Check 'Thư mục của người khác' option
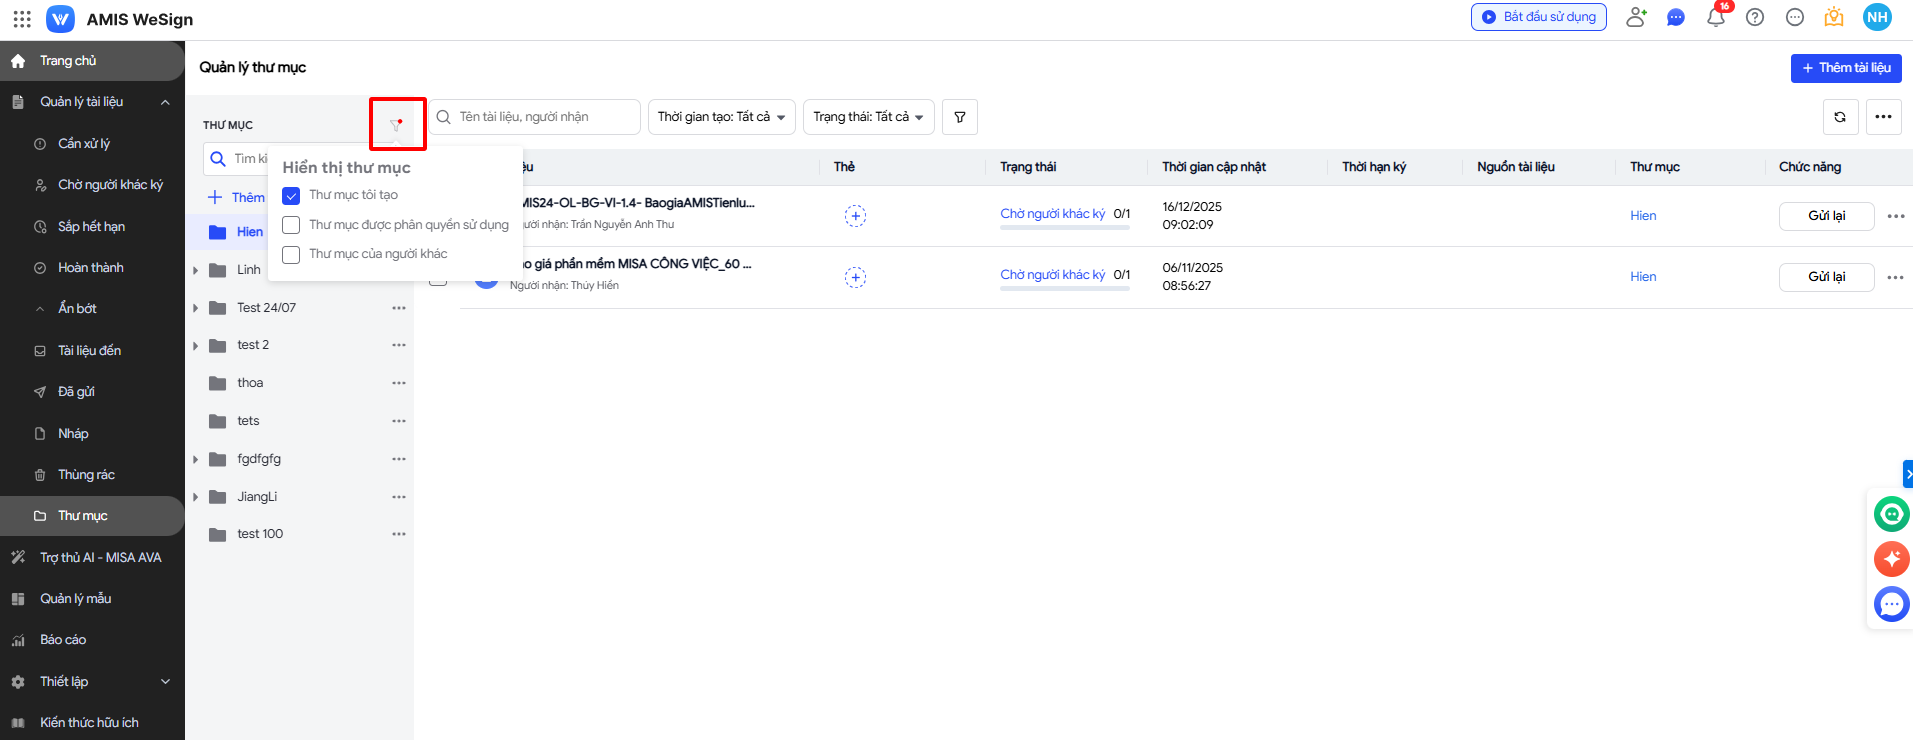 291,254
